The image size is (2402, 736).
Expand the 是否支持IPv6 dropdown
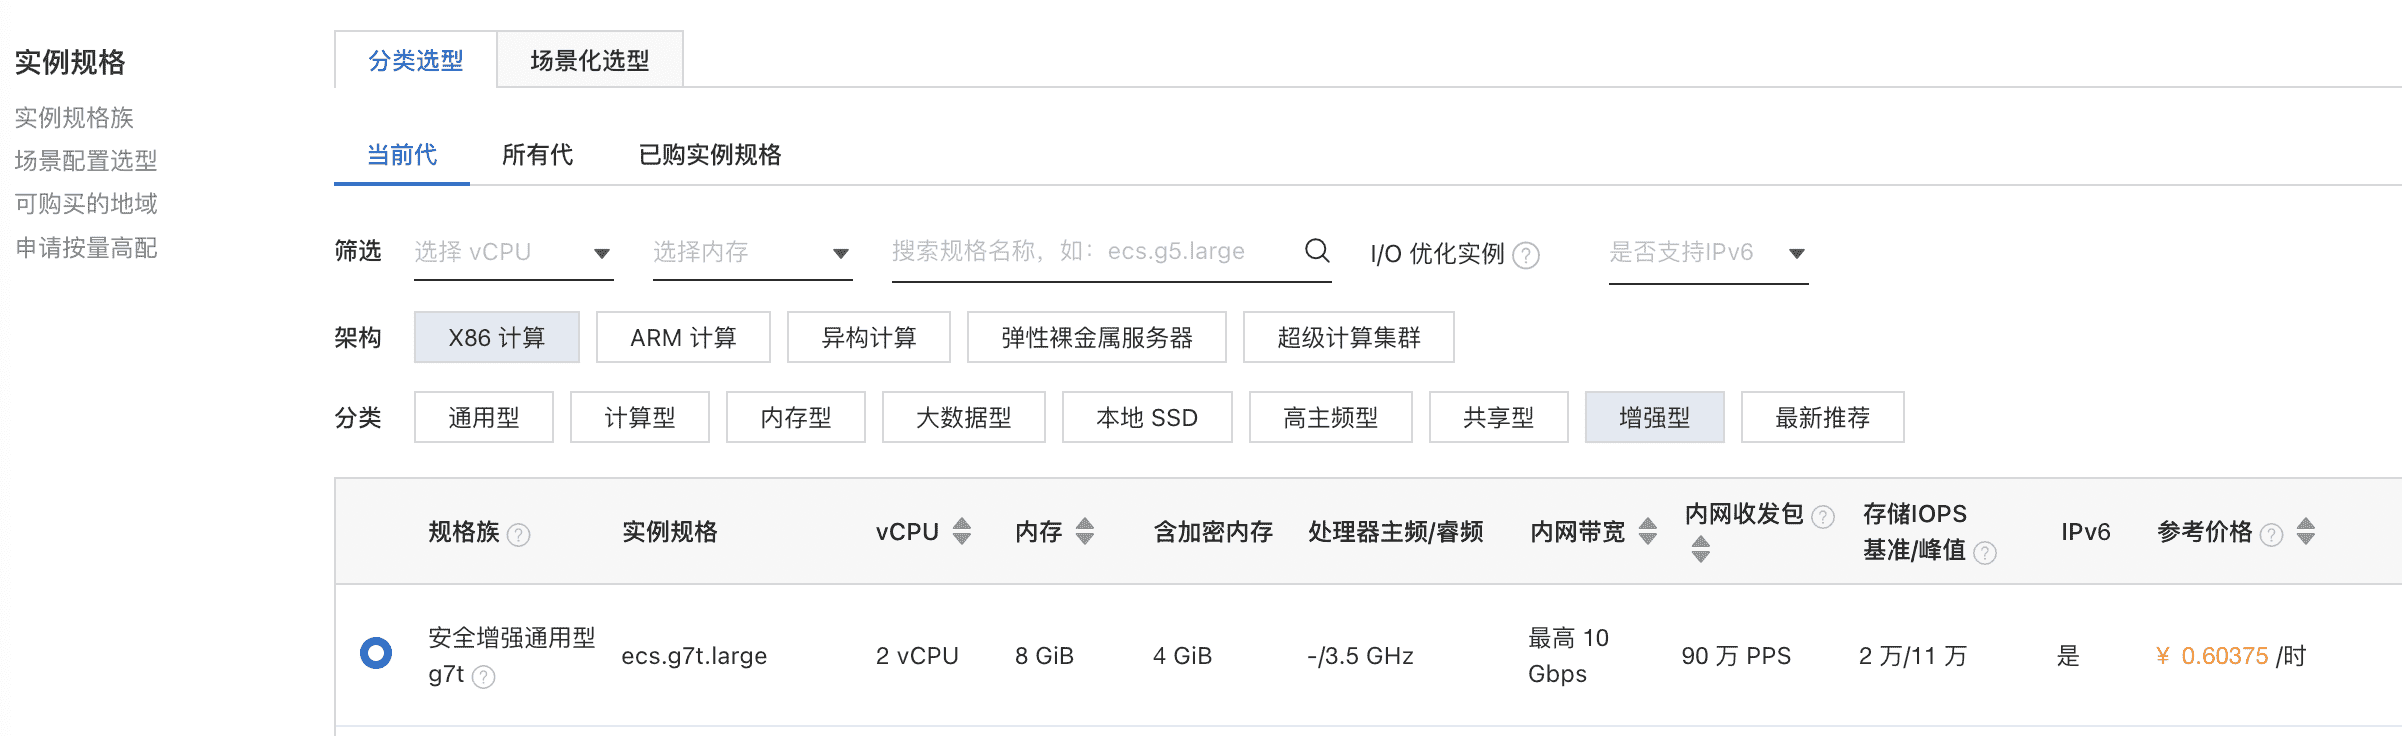point(1707,253)
